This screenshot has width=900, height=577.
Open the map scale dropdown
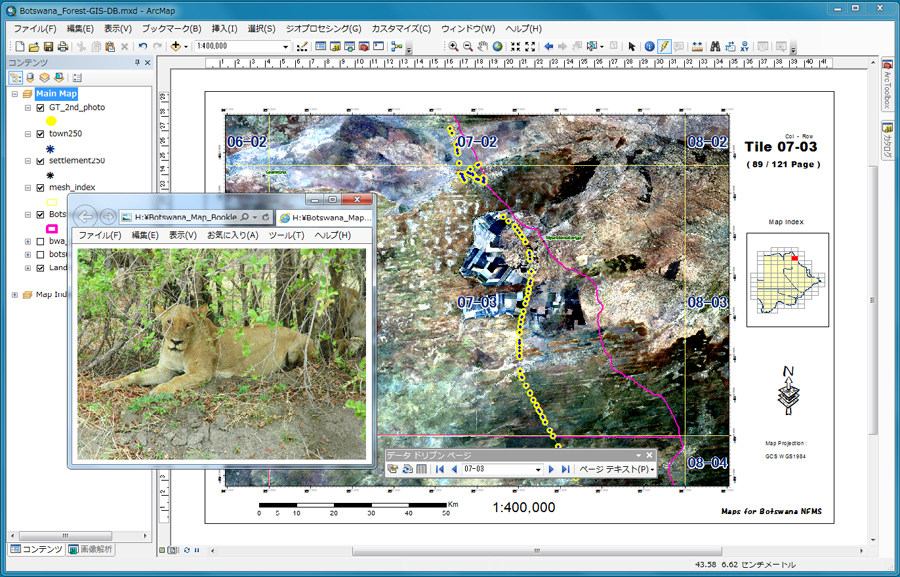pos(286,47)
